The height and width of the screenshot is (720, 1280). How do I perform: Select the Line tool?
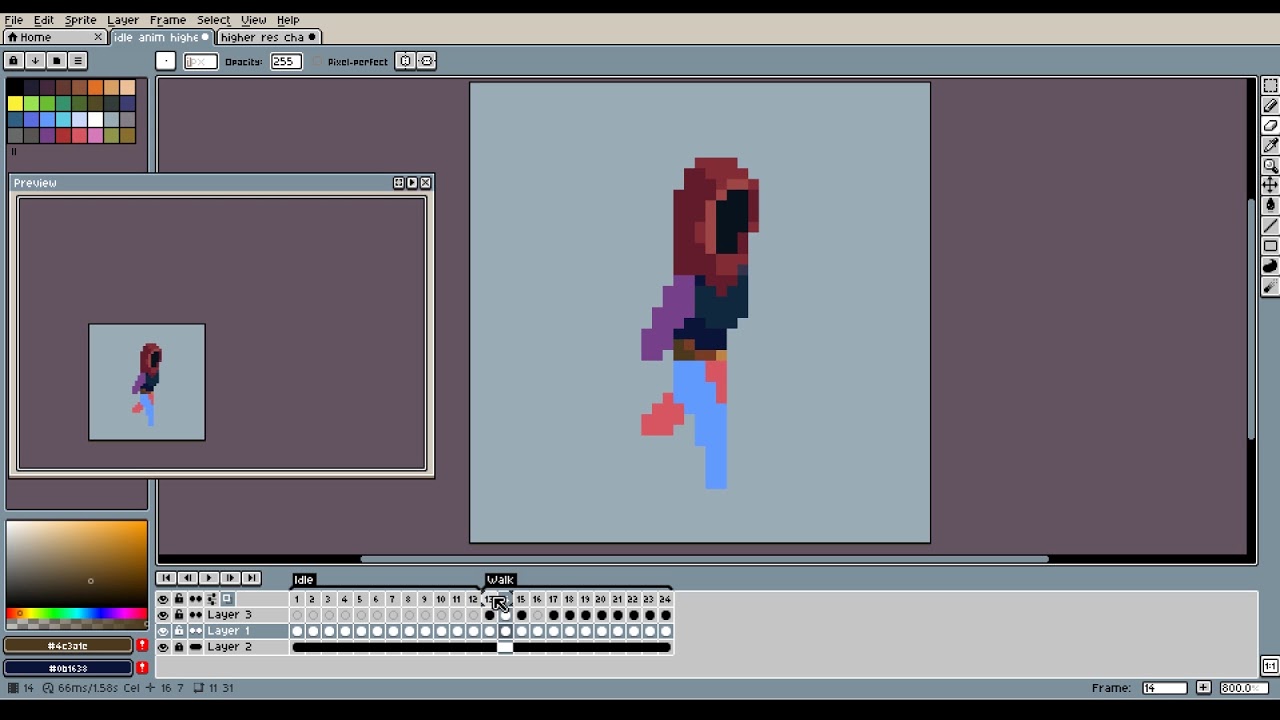(x=1270, y=226)
